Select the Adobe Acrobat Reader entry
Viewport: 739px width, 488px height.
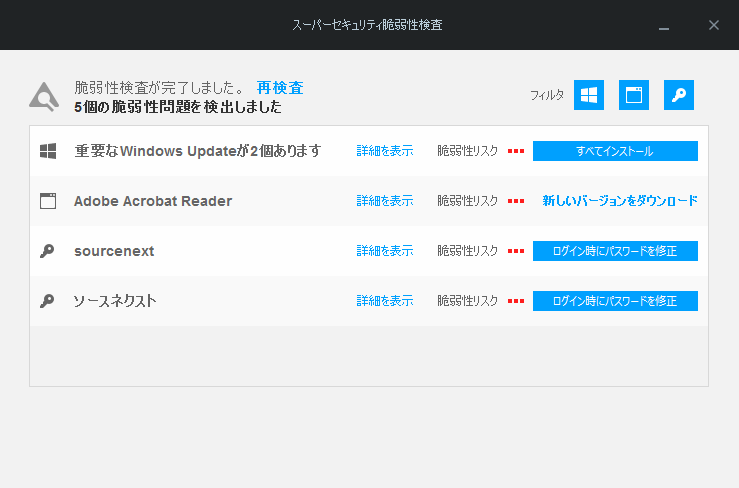click(x=153, y=201)
